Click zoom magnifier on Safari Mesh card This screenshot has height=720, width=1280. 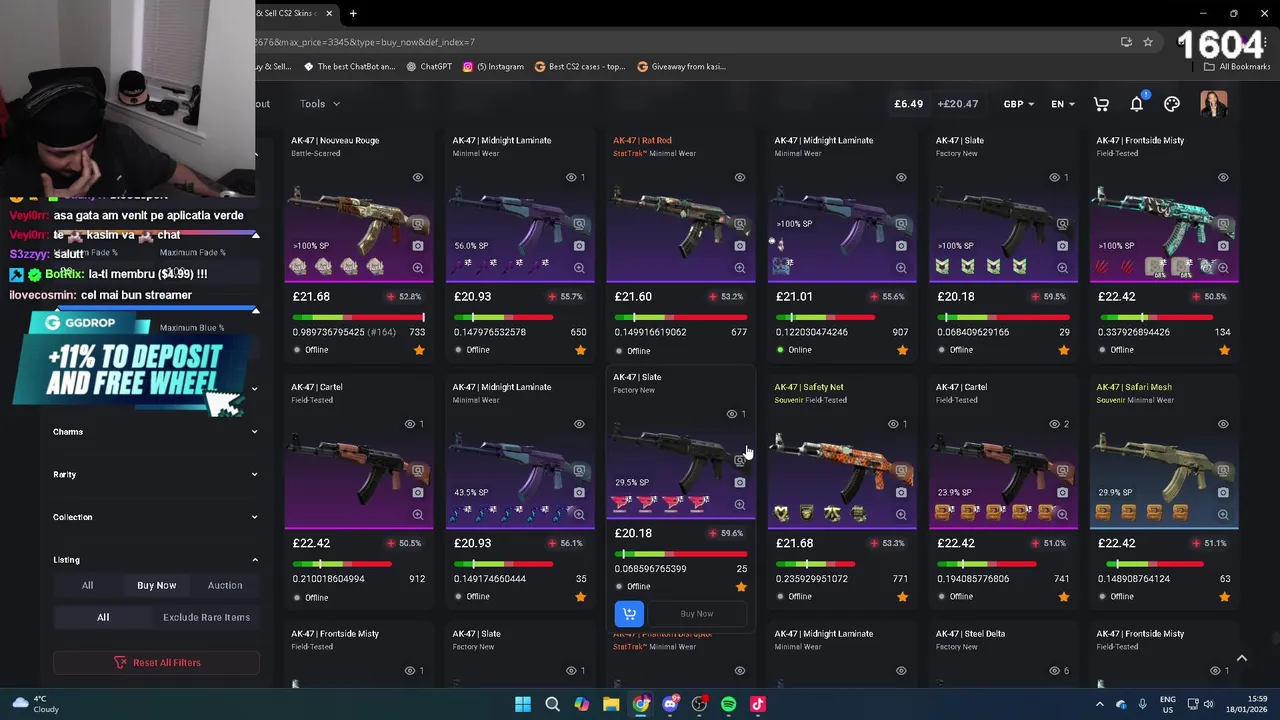[x=1223, y=515]
